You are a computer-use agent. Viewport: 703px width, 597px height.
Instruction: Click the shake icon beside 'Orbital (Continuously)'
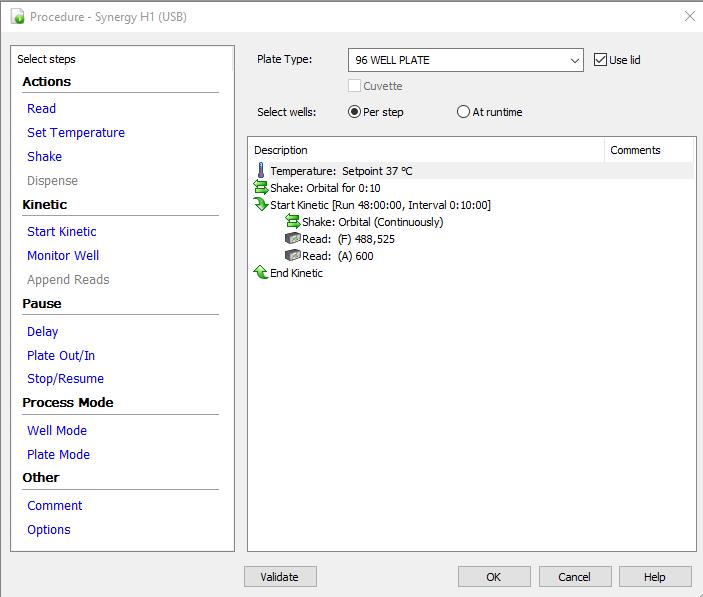pyautogui.click(x=293, y=221)
